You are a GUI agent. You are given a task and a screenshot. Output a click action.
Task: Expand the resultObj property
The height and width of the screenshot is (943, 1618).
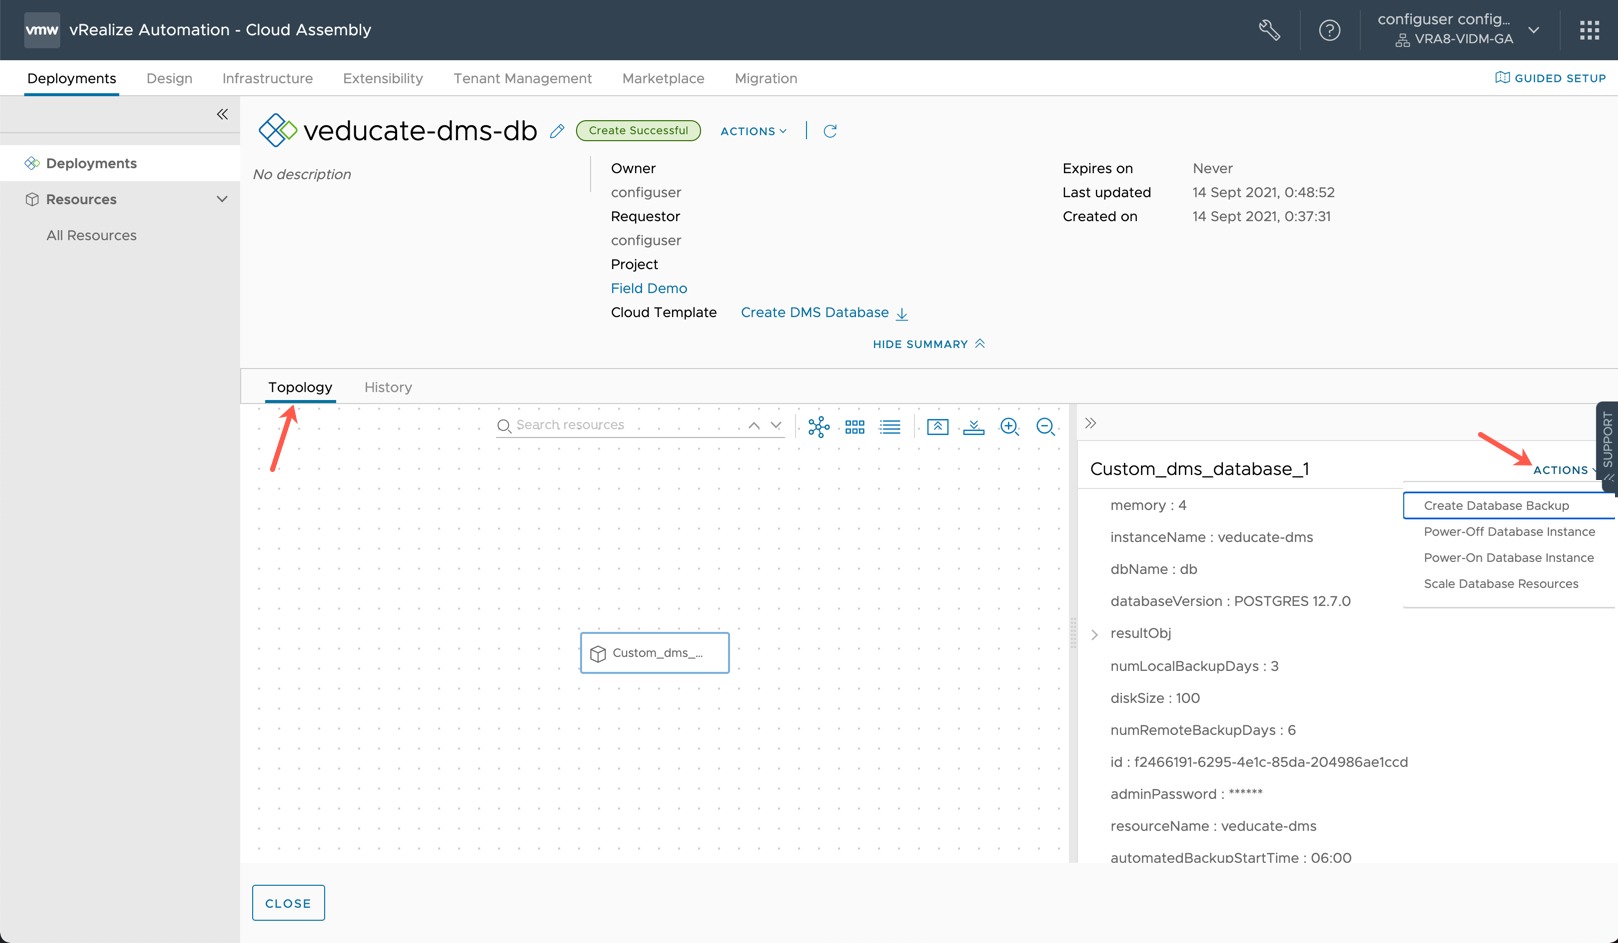pyautogui.click(x=1095, y=634)
